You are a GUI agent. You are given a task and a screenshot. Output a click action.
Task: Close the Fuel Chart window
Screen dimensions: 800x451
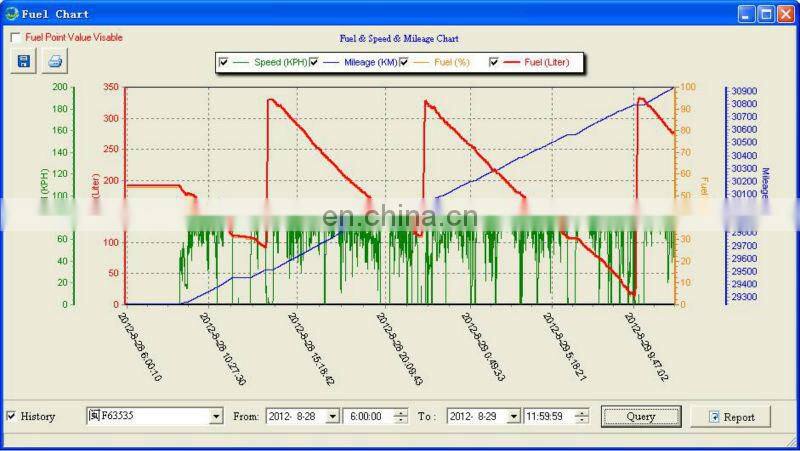tap(784, 14)
